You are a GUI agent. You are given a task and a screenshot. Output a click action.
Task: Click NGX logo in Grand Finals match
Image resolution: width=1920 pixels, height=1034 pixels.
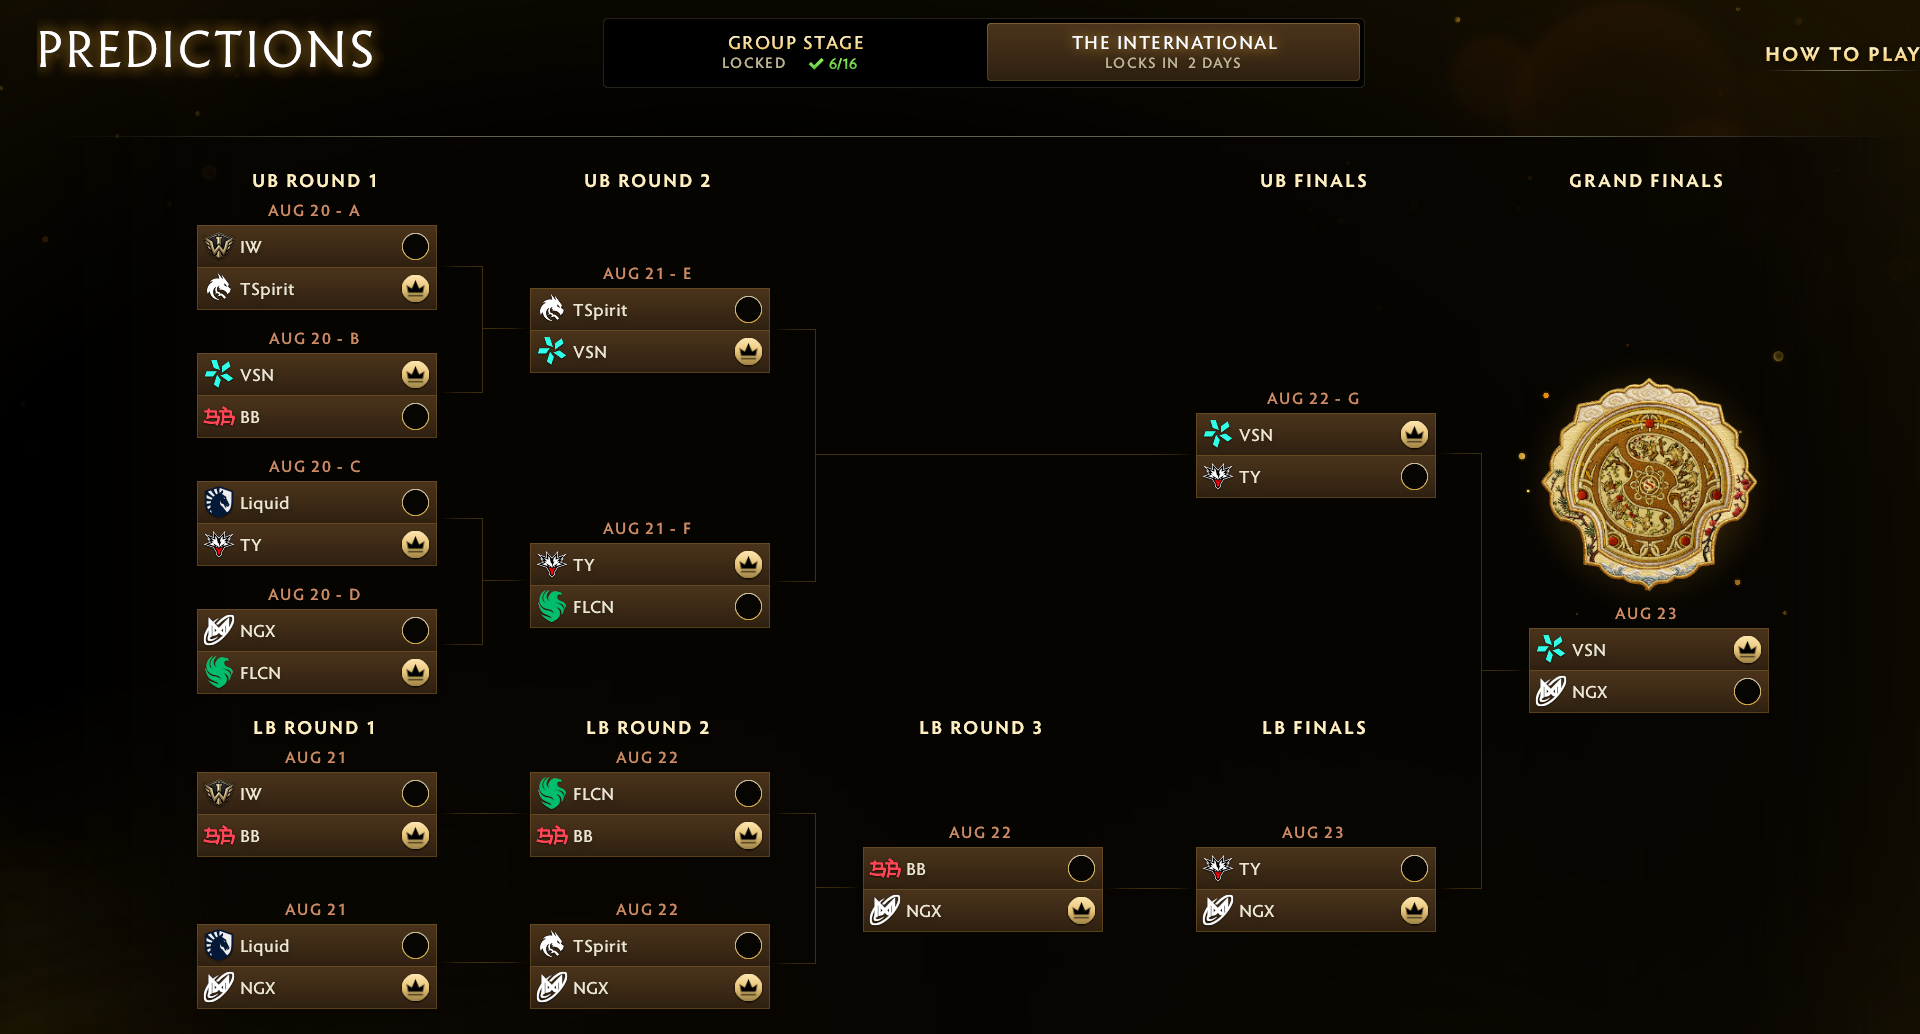(1551, 691)
